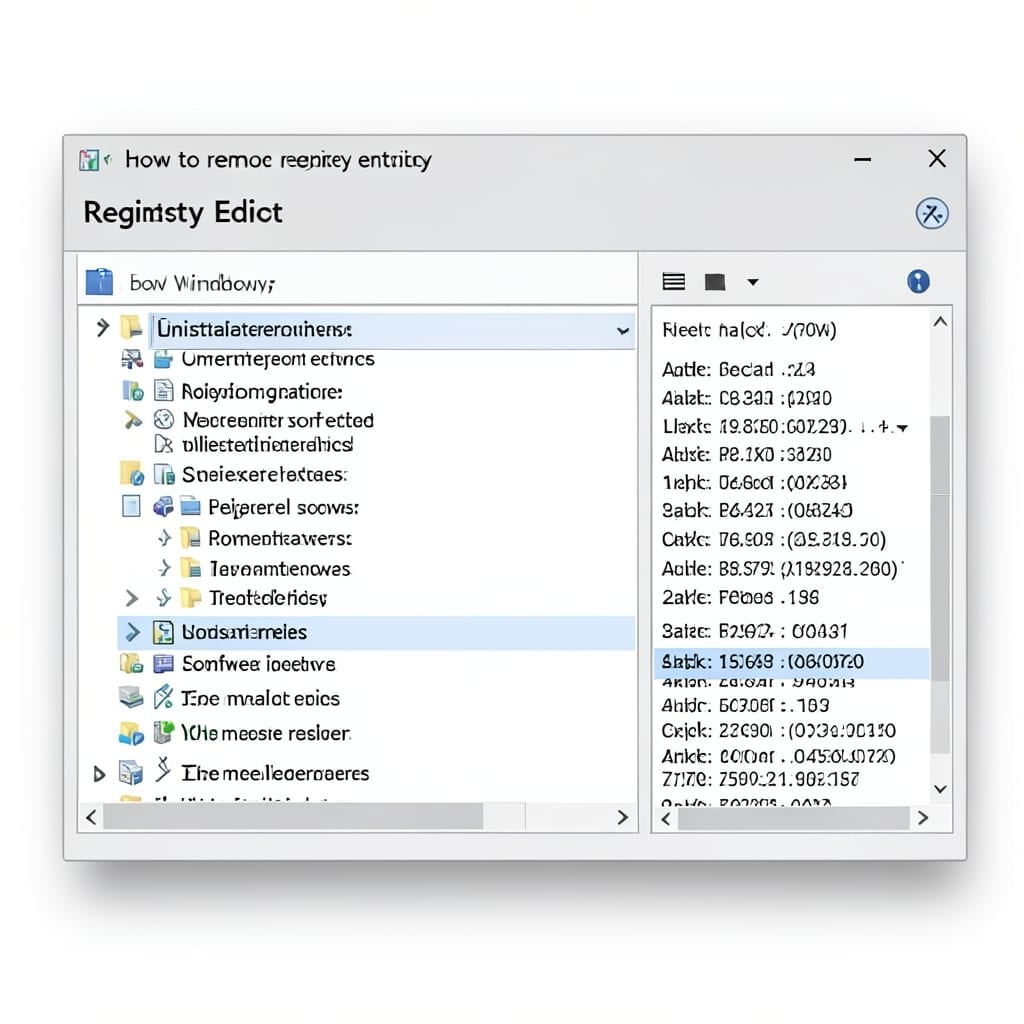The width and height of the screenshot is (1024, 1024).
Task: Select the Sonfwee ioeetive tree item
Action: point(259,664)
